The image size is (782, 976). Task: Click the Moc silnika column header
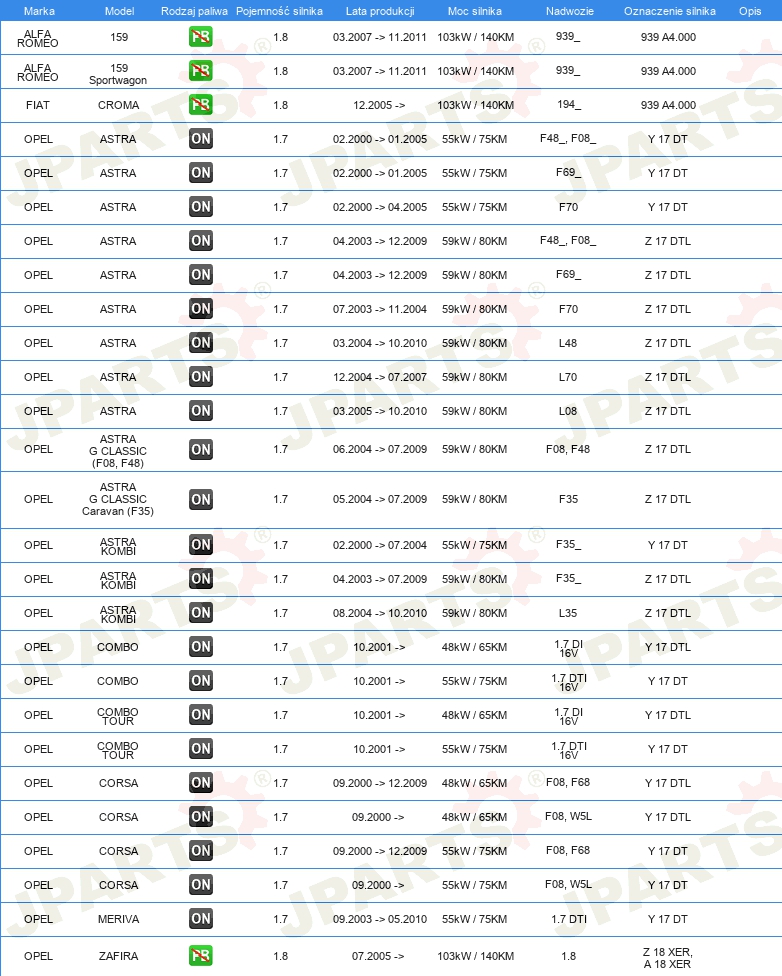tap(474, 11)
